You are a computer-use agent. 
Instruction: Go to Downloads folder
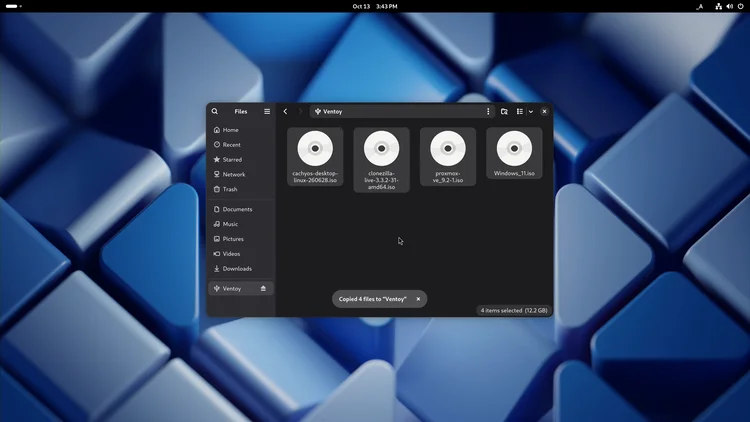pyautogui.click(x=241, y=268)
